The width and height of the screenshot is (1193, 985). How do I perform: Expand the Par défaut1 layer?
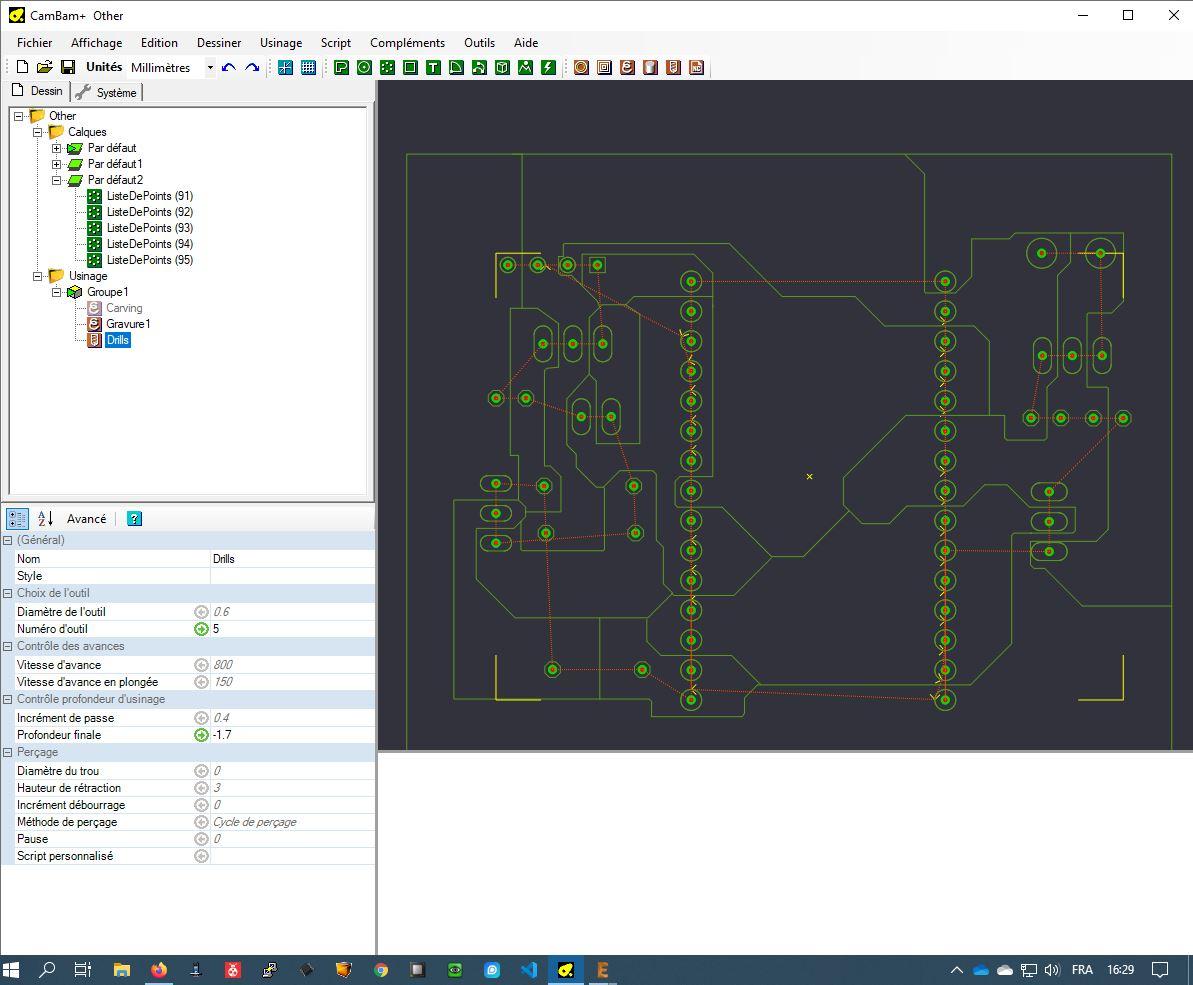(57, 164)
